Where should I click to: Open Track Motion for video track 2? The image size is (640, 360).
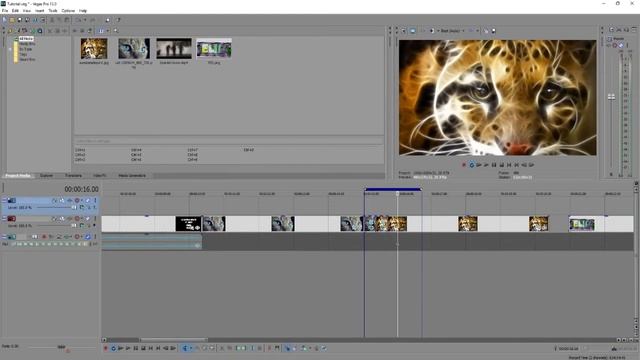(x=62, y=219)
